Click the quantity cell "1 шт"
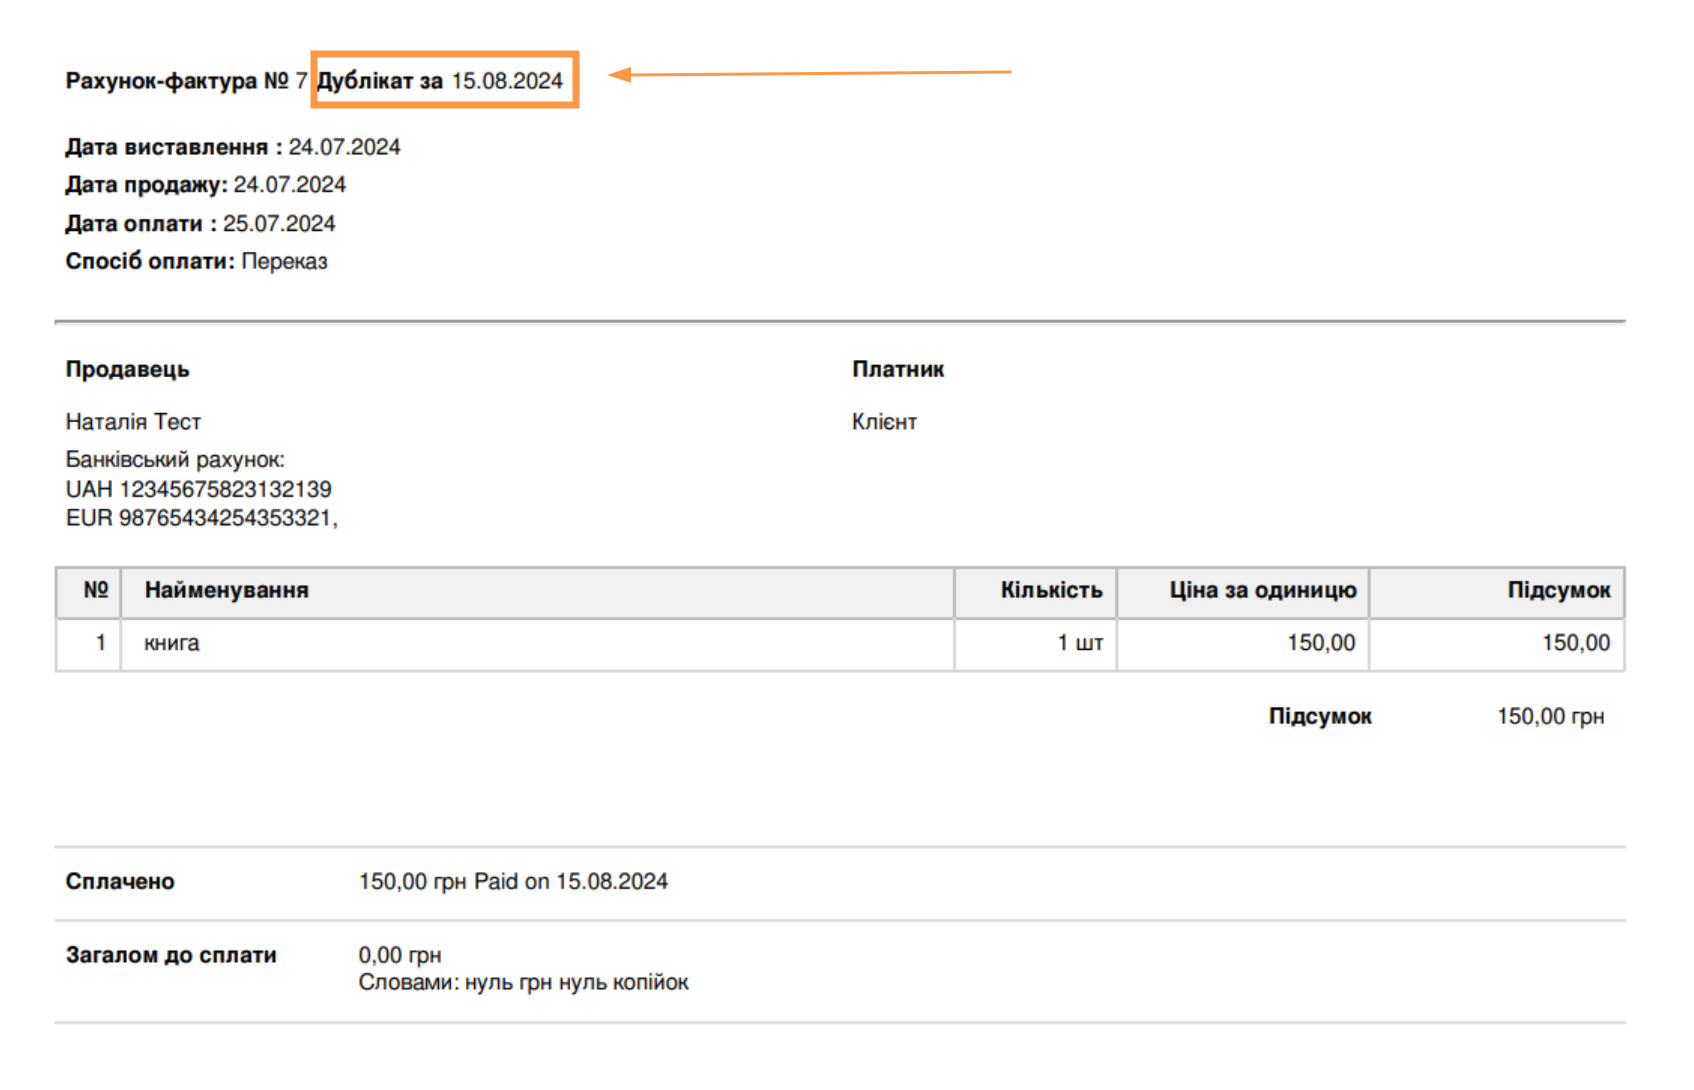 coord(1079,643)
